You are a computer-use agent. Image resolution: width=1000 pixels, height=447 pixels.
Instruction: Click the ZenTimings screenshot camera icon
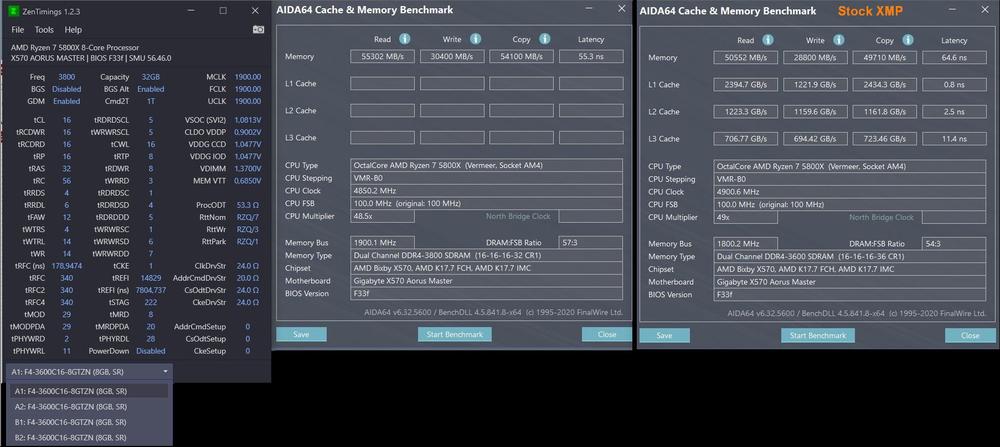(258, 30)
